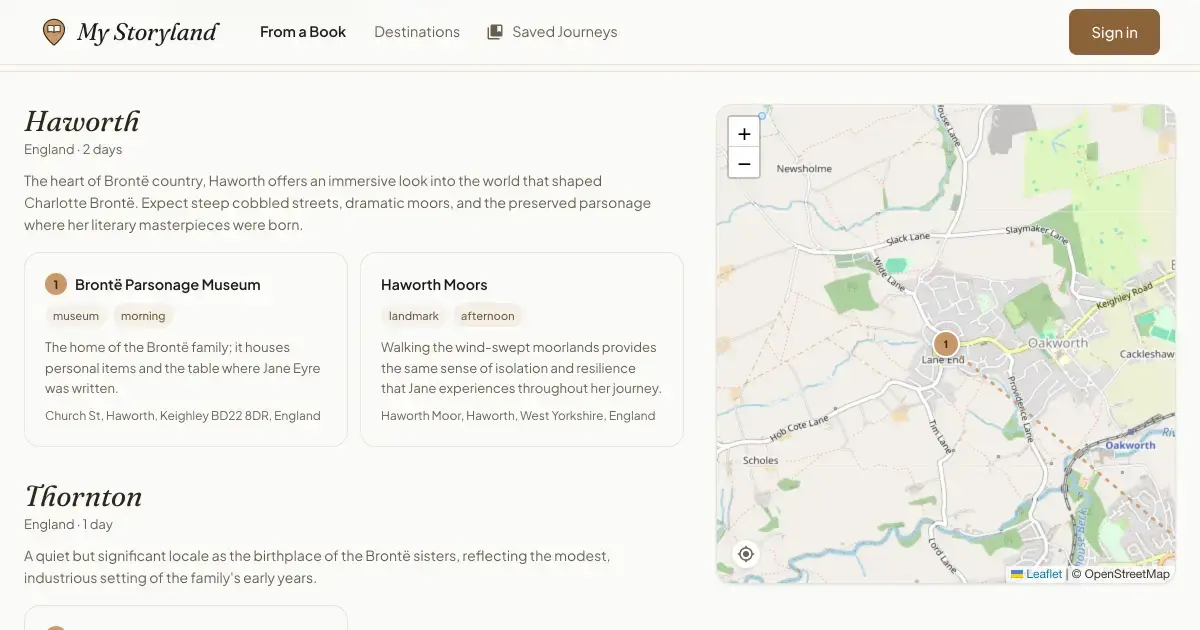Click the Haworth Moor, West Yorkshire address
Image resolution: width=1200 pixels, height=630 pixels.
518,416
